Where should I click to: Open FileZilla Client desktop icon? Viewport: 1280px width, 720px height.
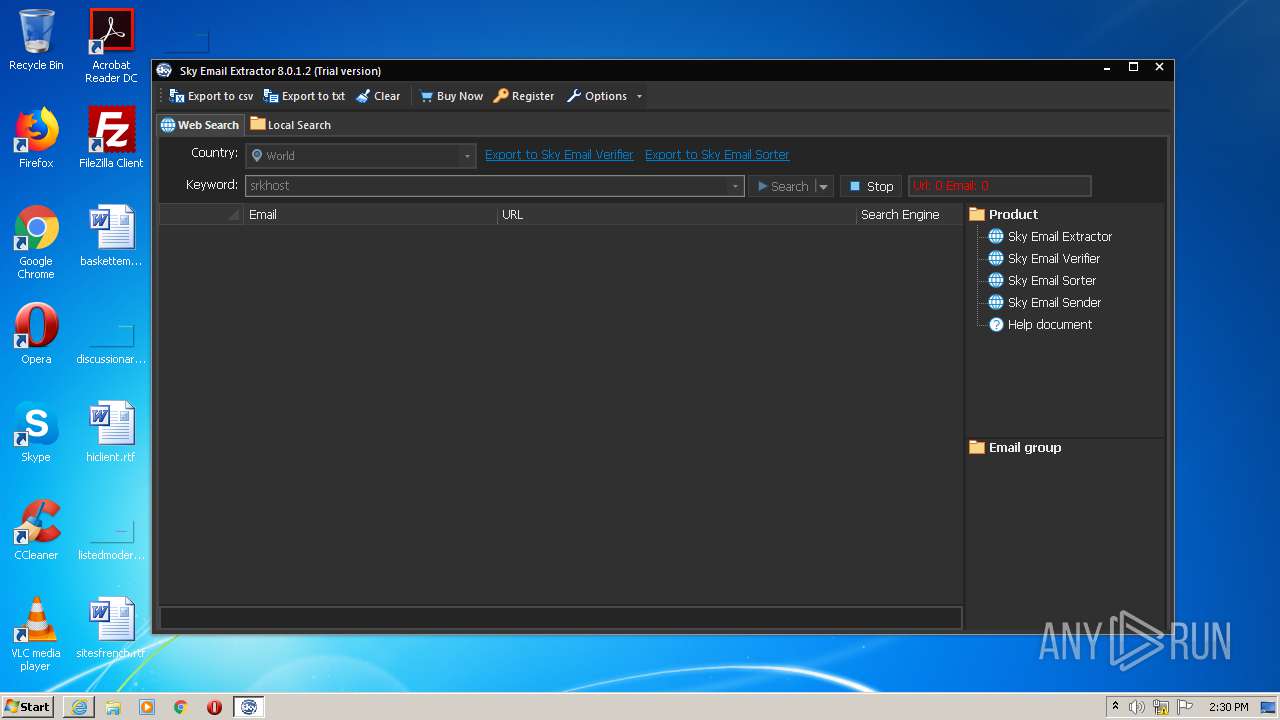(111, 138)
